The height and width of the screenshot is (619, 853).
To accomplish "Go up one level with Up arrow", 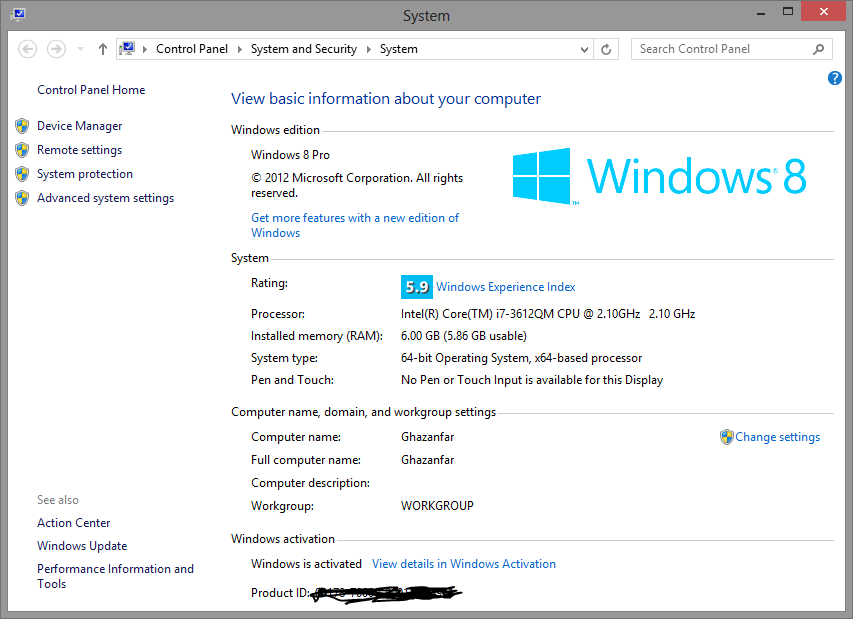I will click(x=103, y=49).
